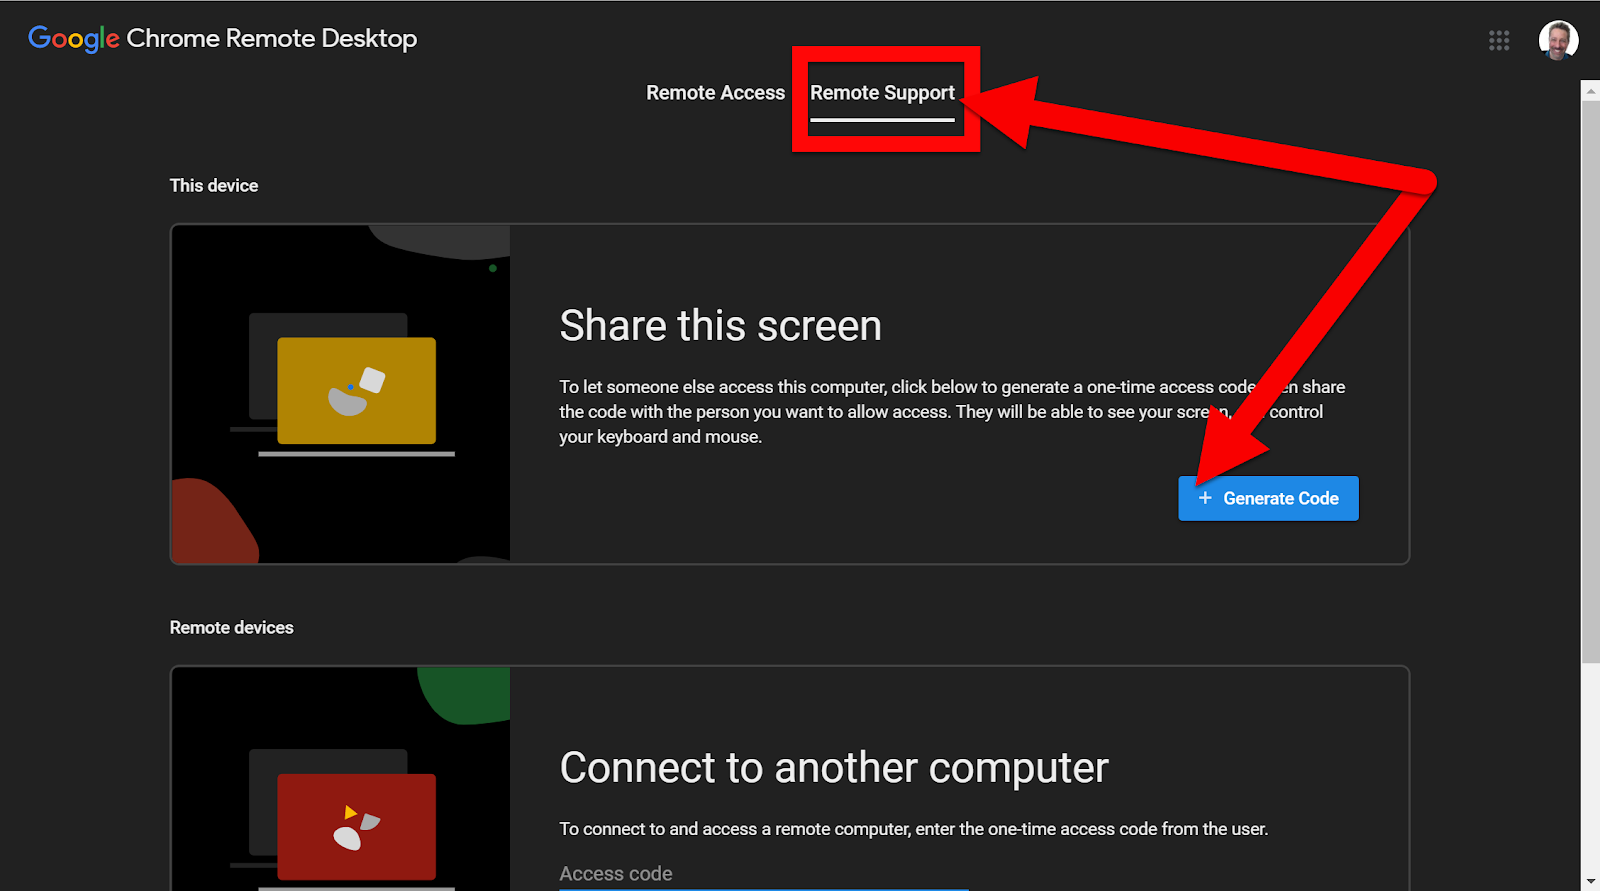Click the 'Remote devices' section label
The width and height of the screenshot is (1600, 891).
231,628
